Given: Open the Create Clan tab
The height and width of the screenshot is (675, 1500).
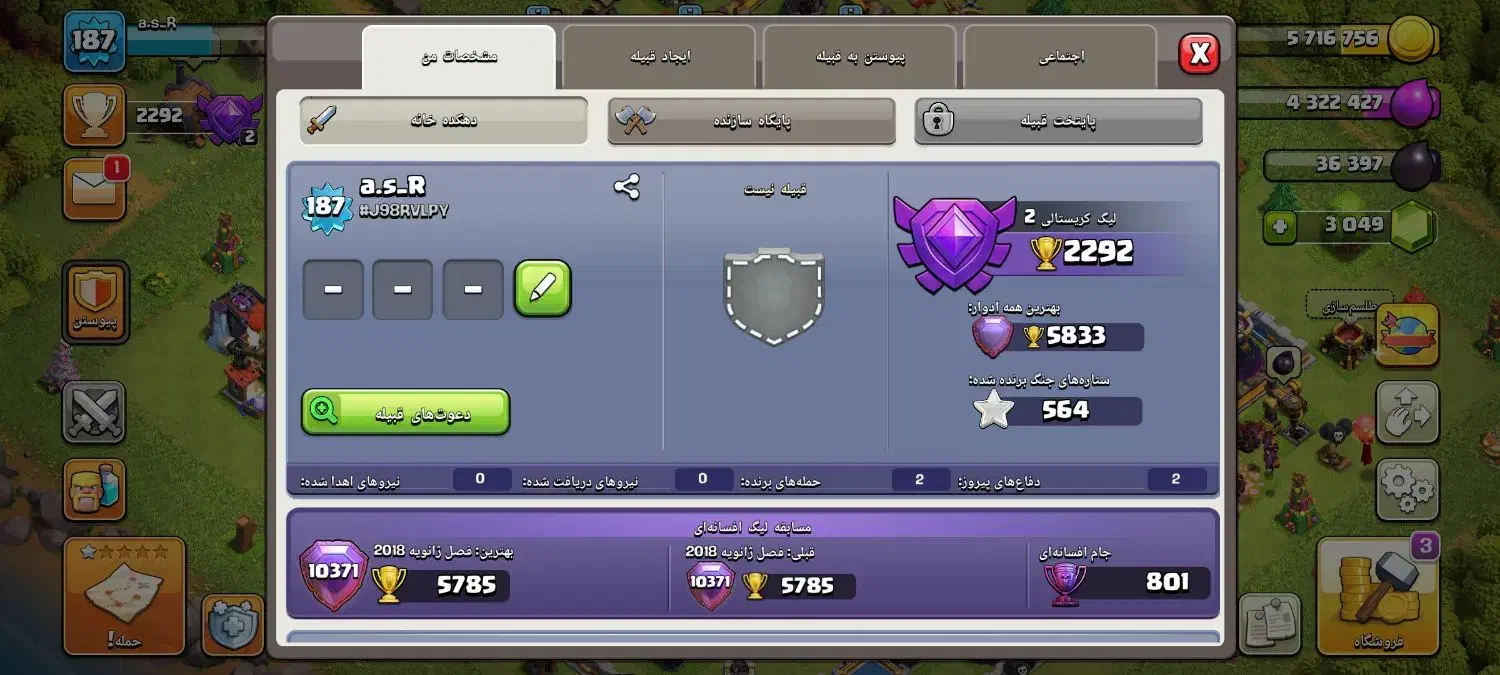Looking at the screenshot, I should click(x=660, y=57).
